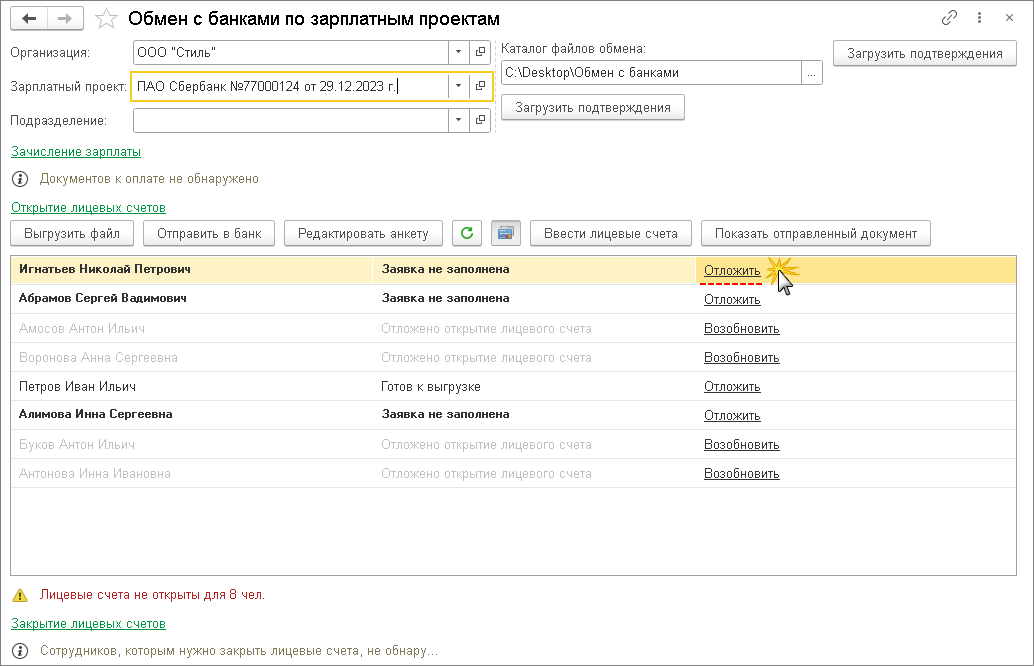The height and width of the screenshot is (666, 1034).
Task: Go back using the left arrow
Action: click(x=30, y=19)
